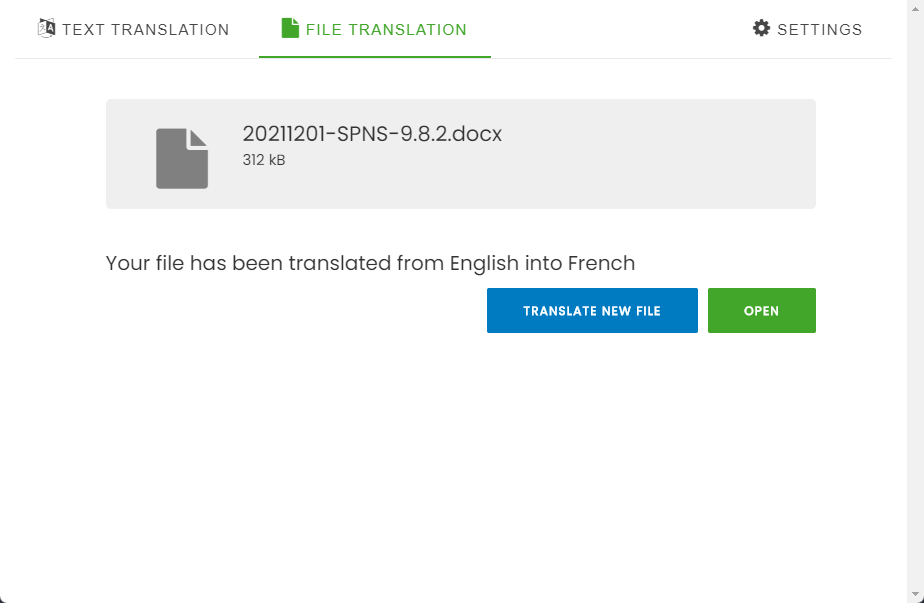Click the scrollbar down arrow
Viewport: 924px width, 603px height.
(915, 594)
